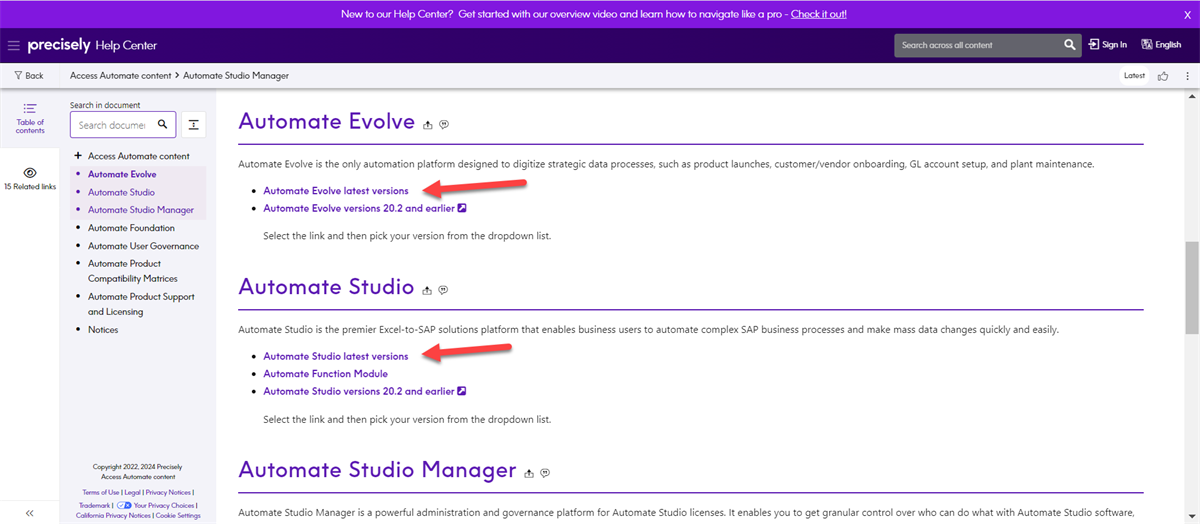The image size is (1200, 524).
Task: Click the Back filter button
Action: click(29, 76)
